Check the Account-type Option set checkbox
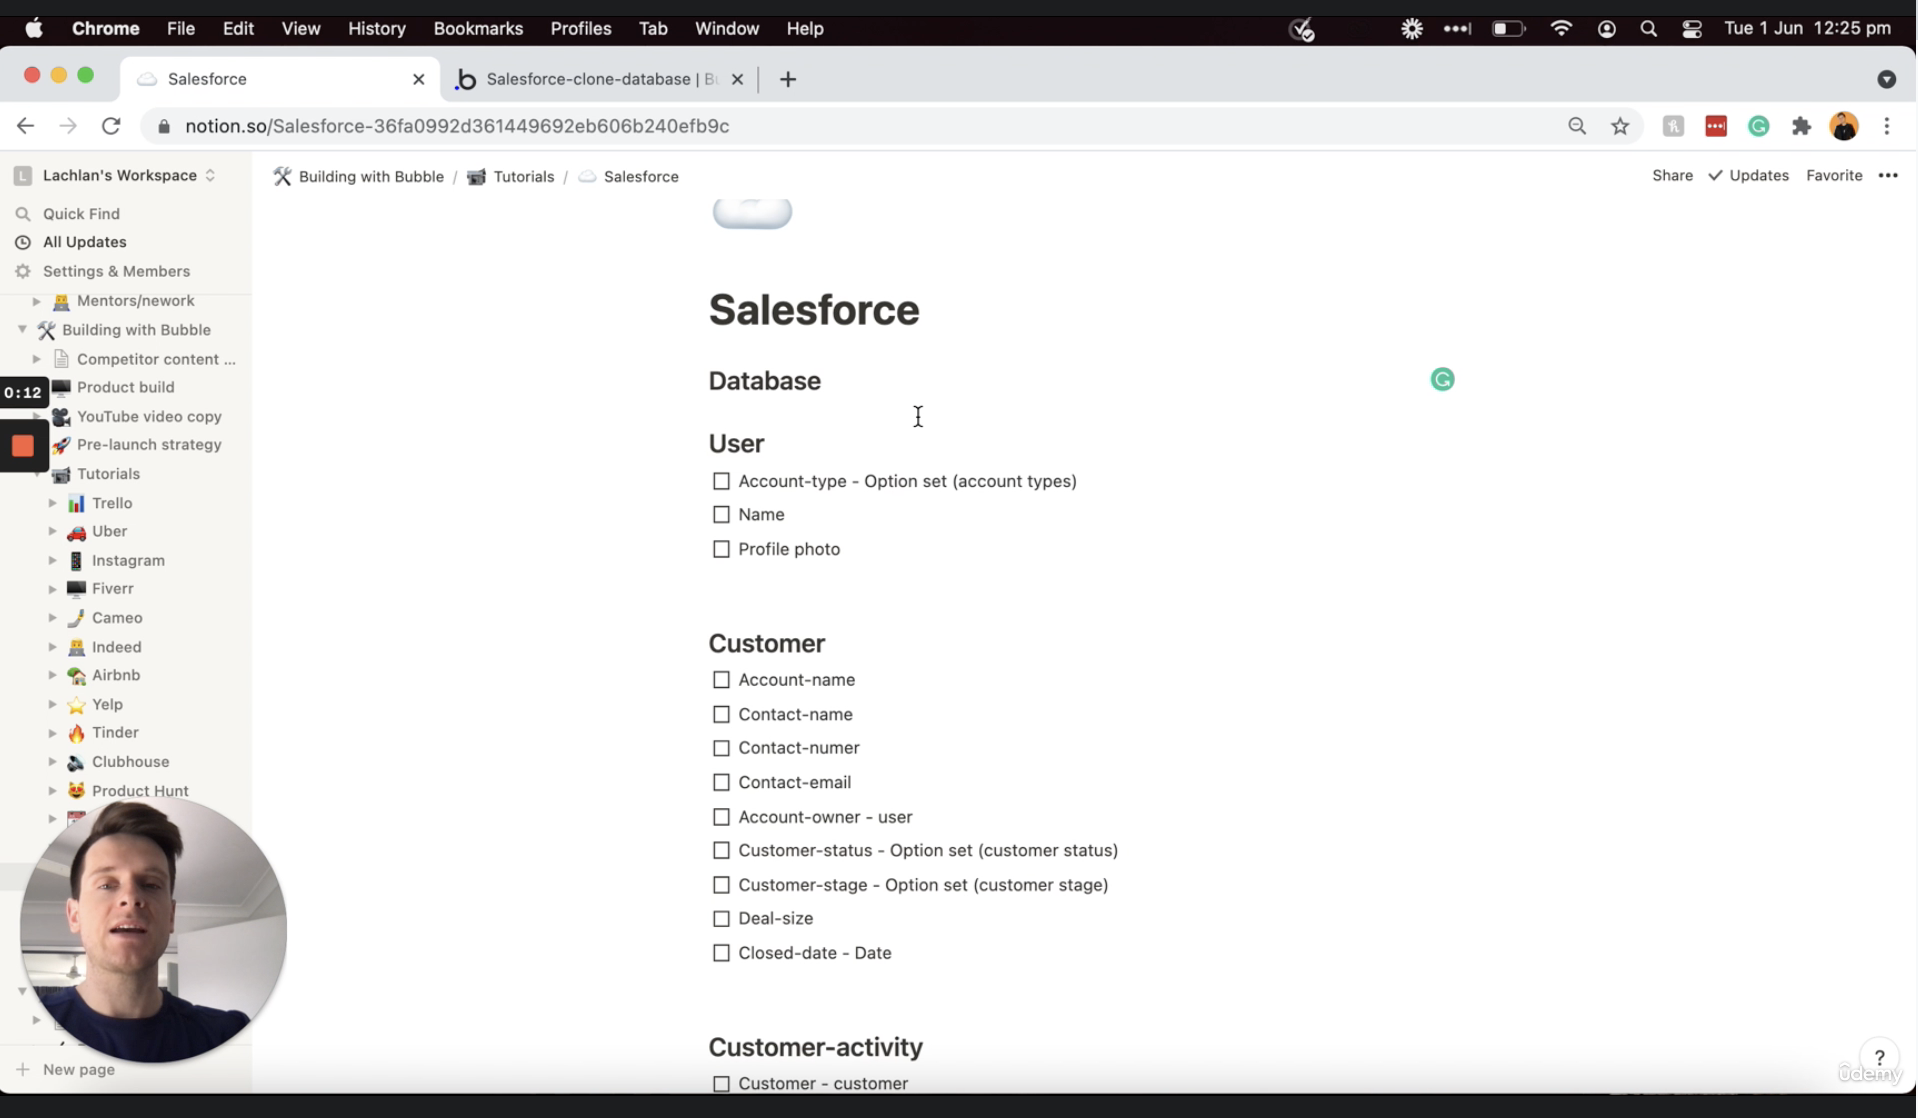Viewport: 1918px width, 1118px height. pyautogui.click(x=721, y=481)
